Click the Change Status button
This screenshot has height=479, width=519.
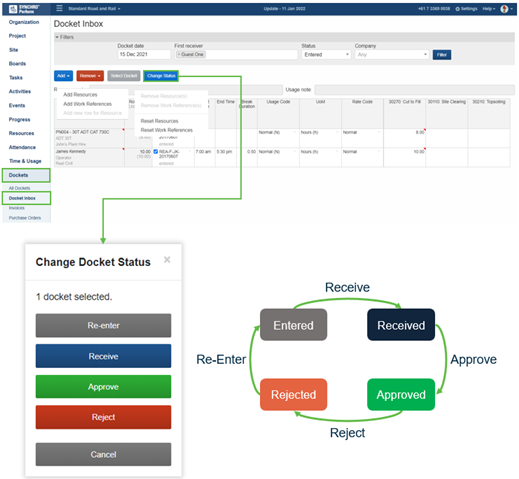(161, 76)
